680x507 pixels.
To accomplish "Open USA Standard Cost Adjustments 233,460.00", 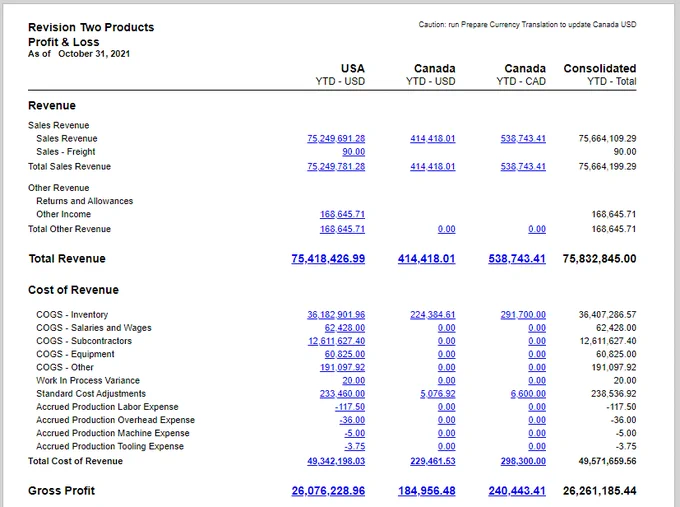I will point(343,394).
